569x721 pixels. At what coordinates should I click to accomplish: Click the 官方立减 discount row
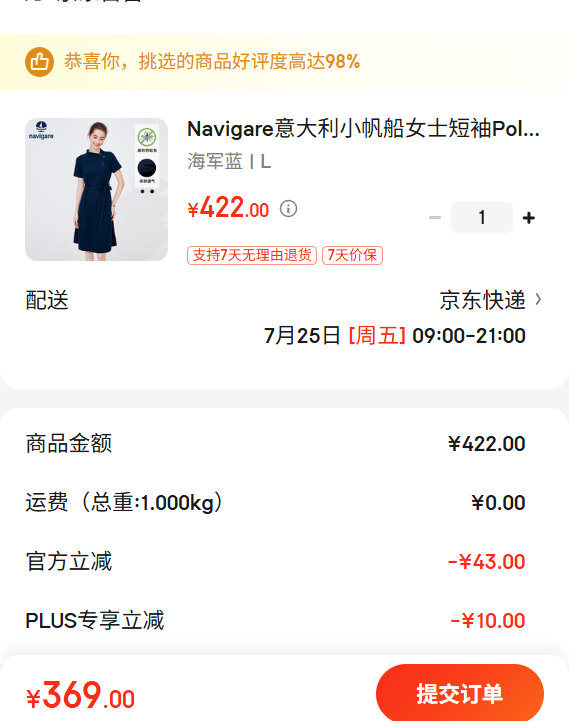275,561
